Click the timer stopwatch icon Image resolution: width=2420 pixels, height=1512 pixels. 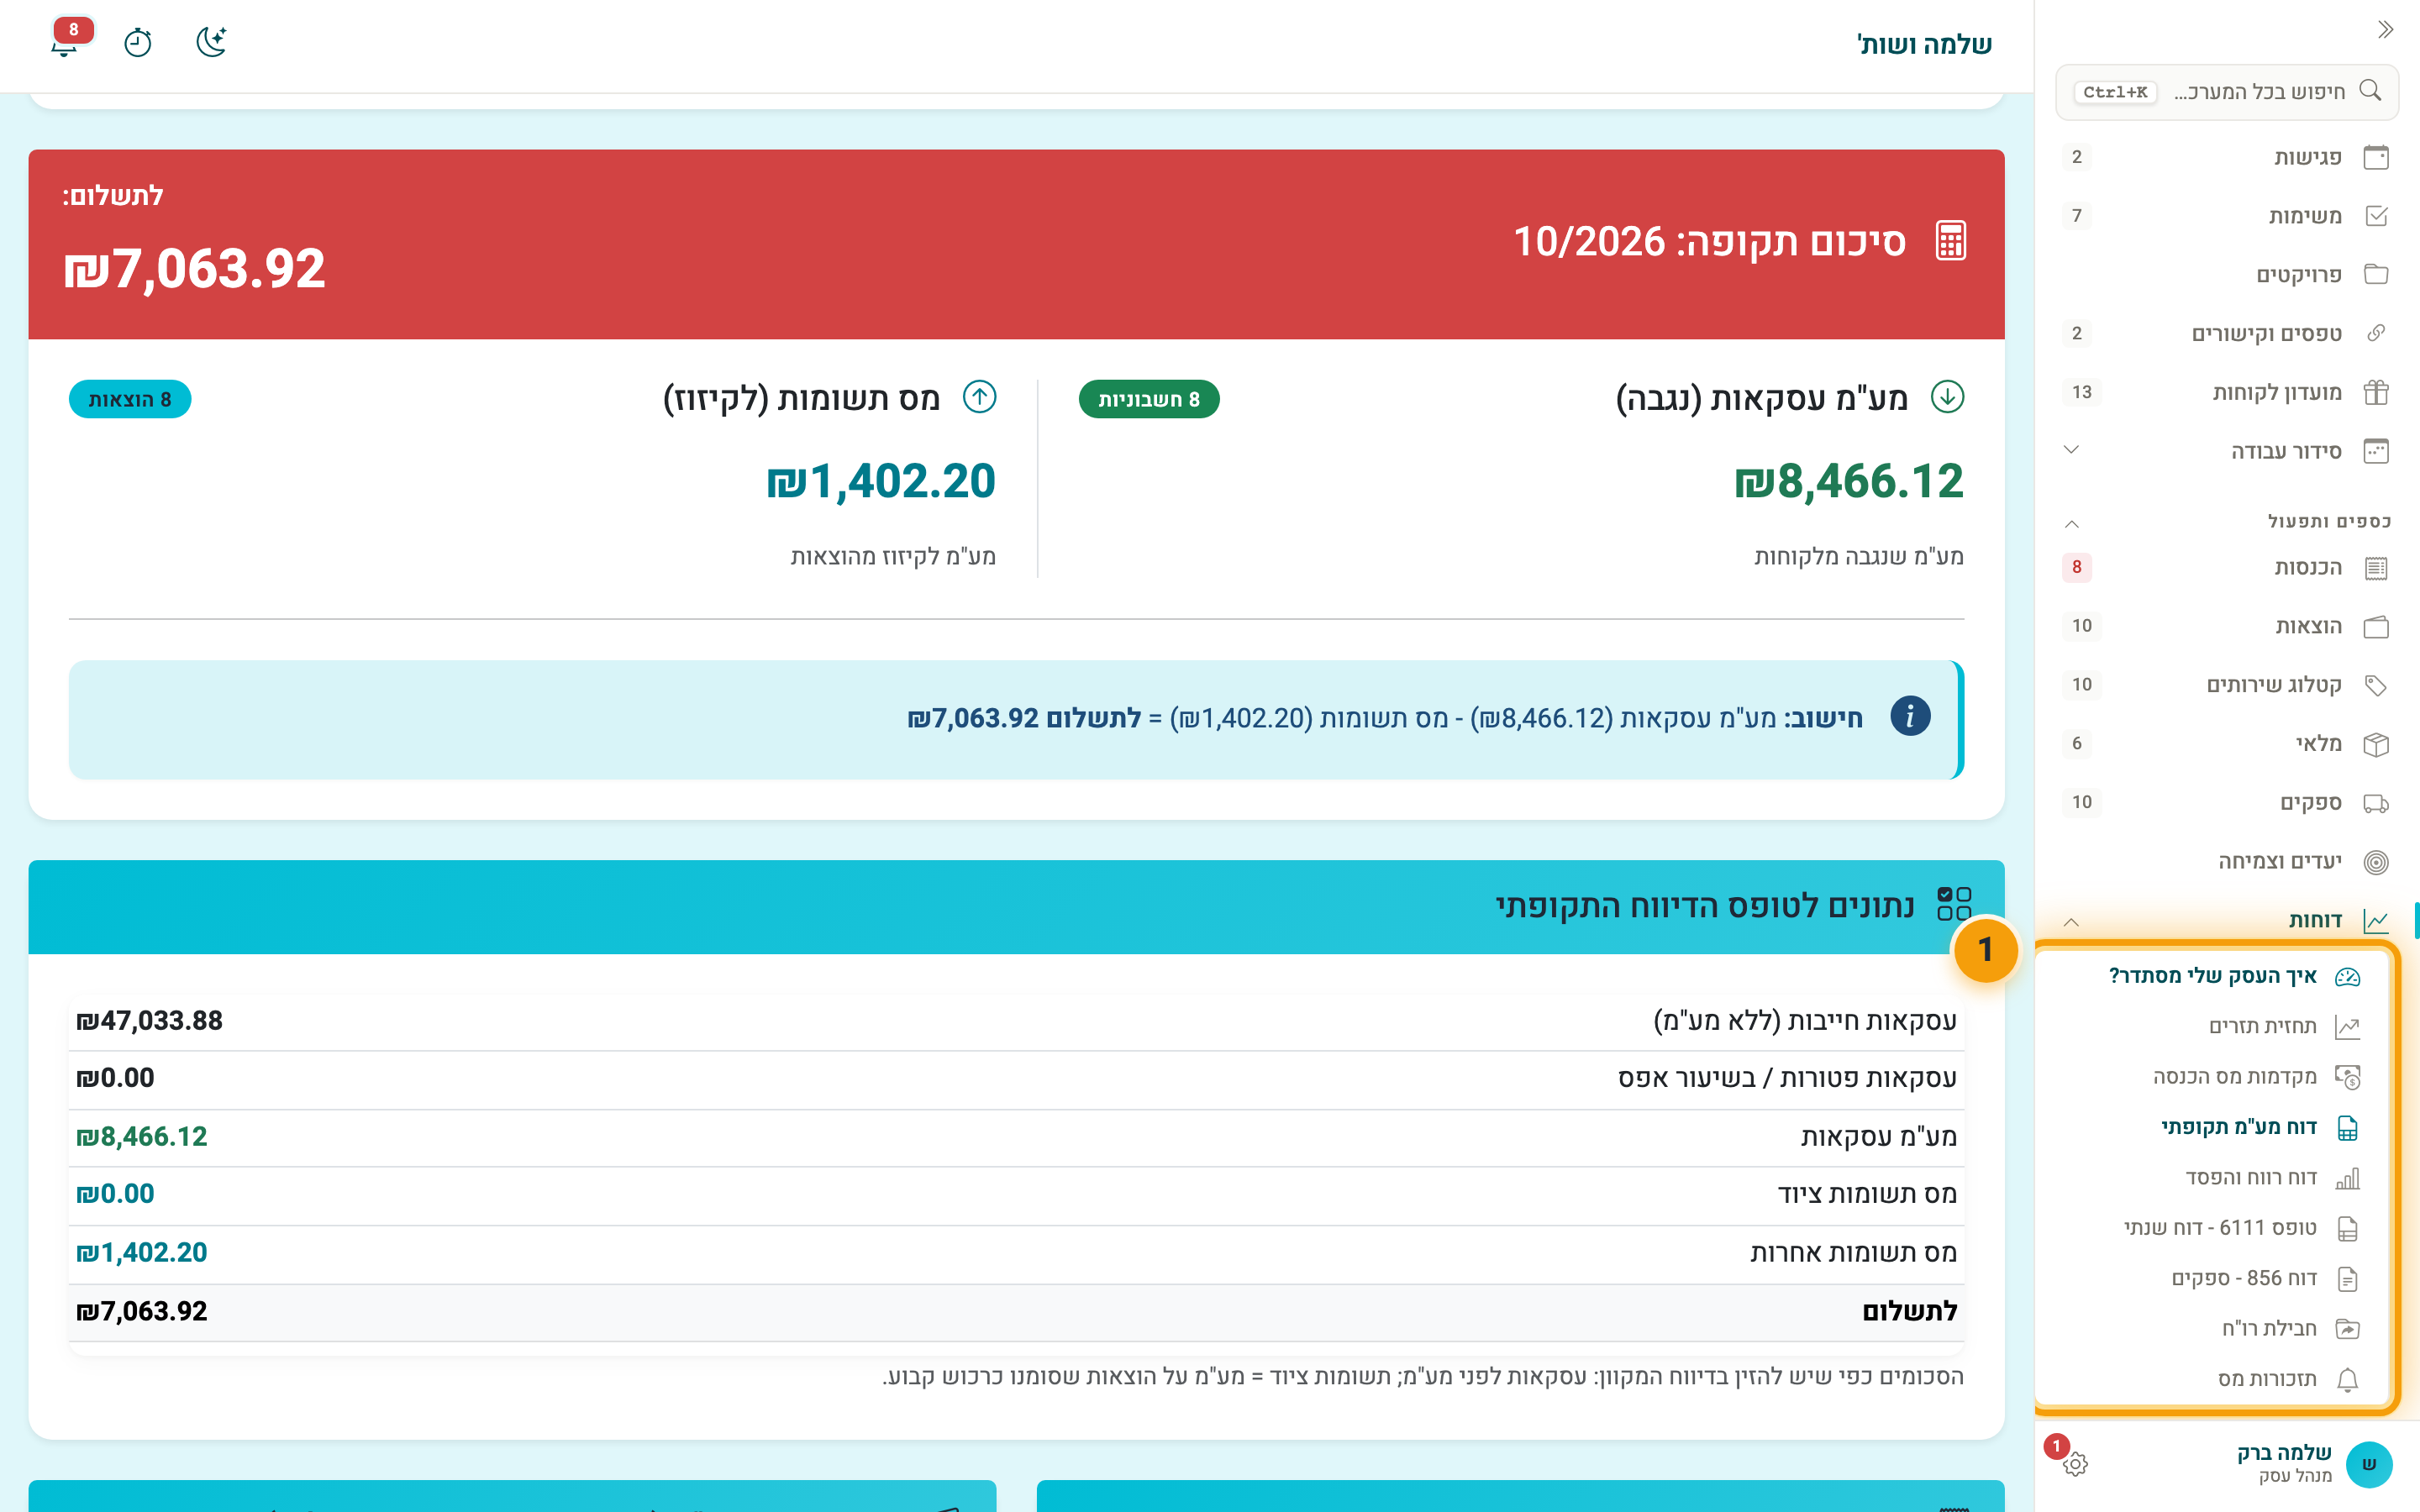pos(138,42)
